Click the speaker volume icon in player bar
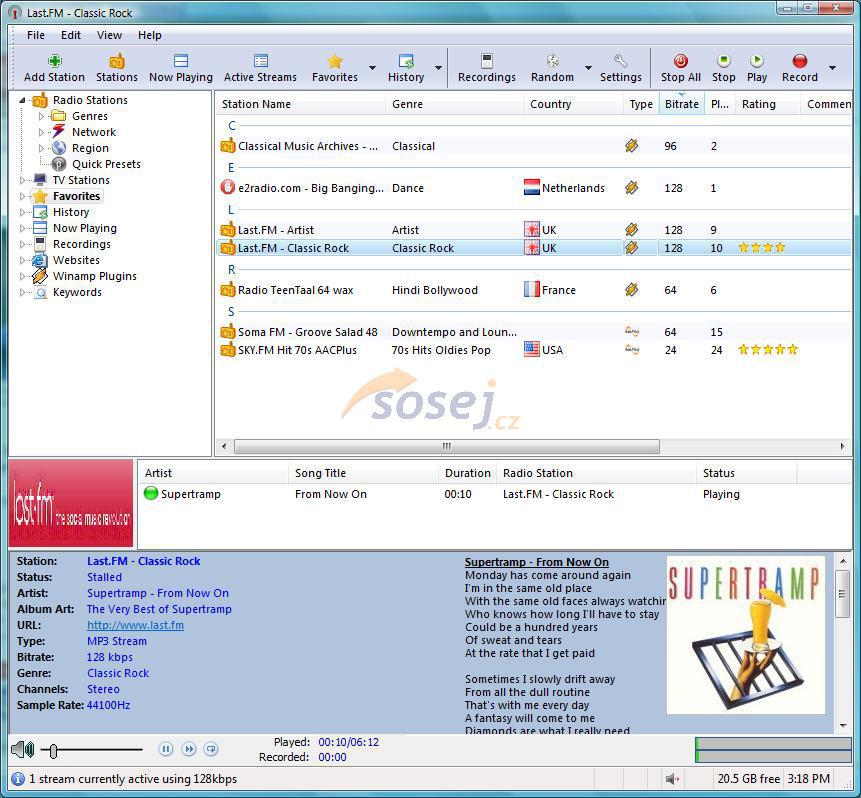The width and height of the screenshot is (861, 798). click(23, 749)
